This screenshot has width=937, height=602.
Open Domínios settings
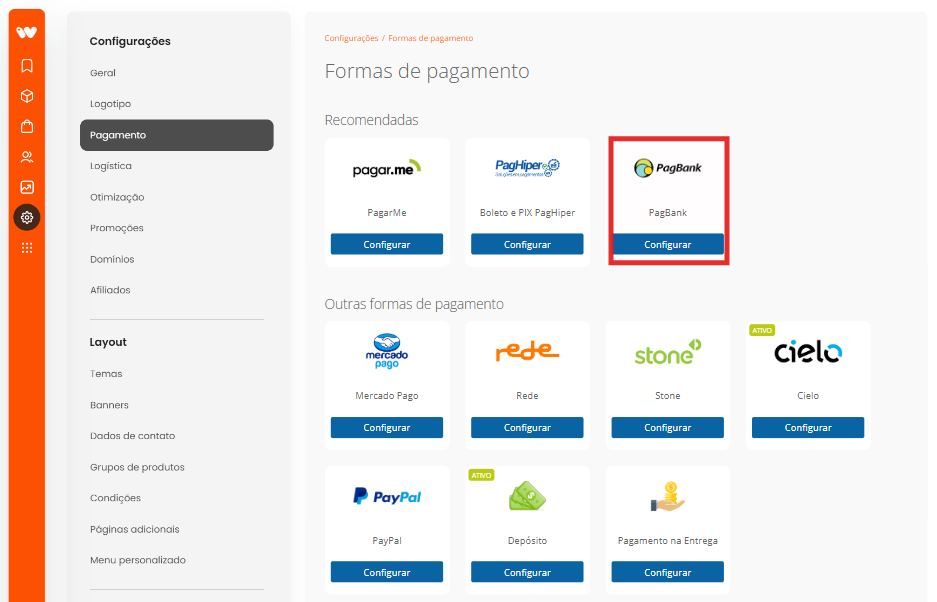point(112,259)
